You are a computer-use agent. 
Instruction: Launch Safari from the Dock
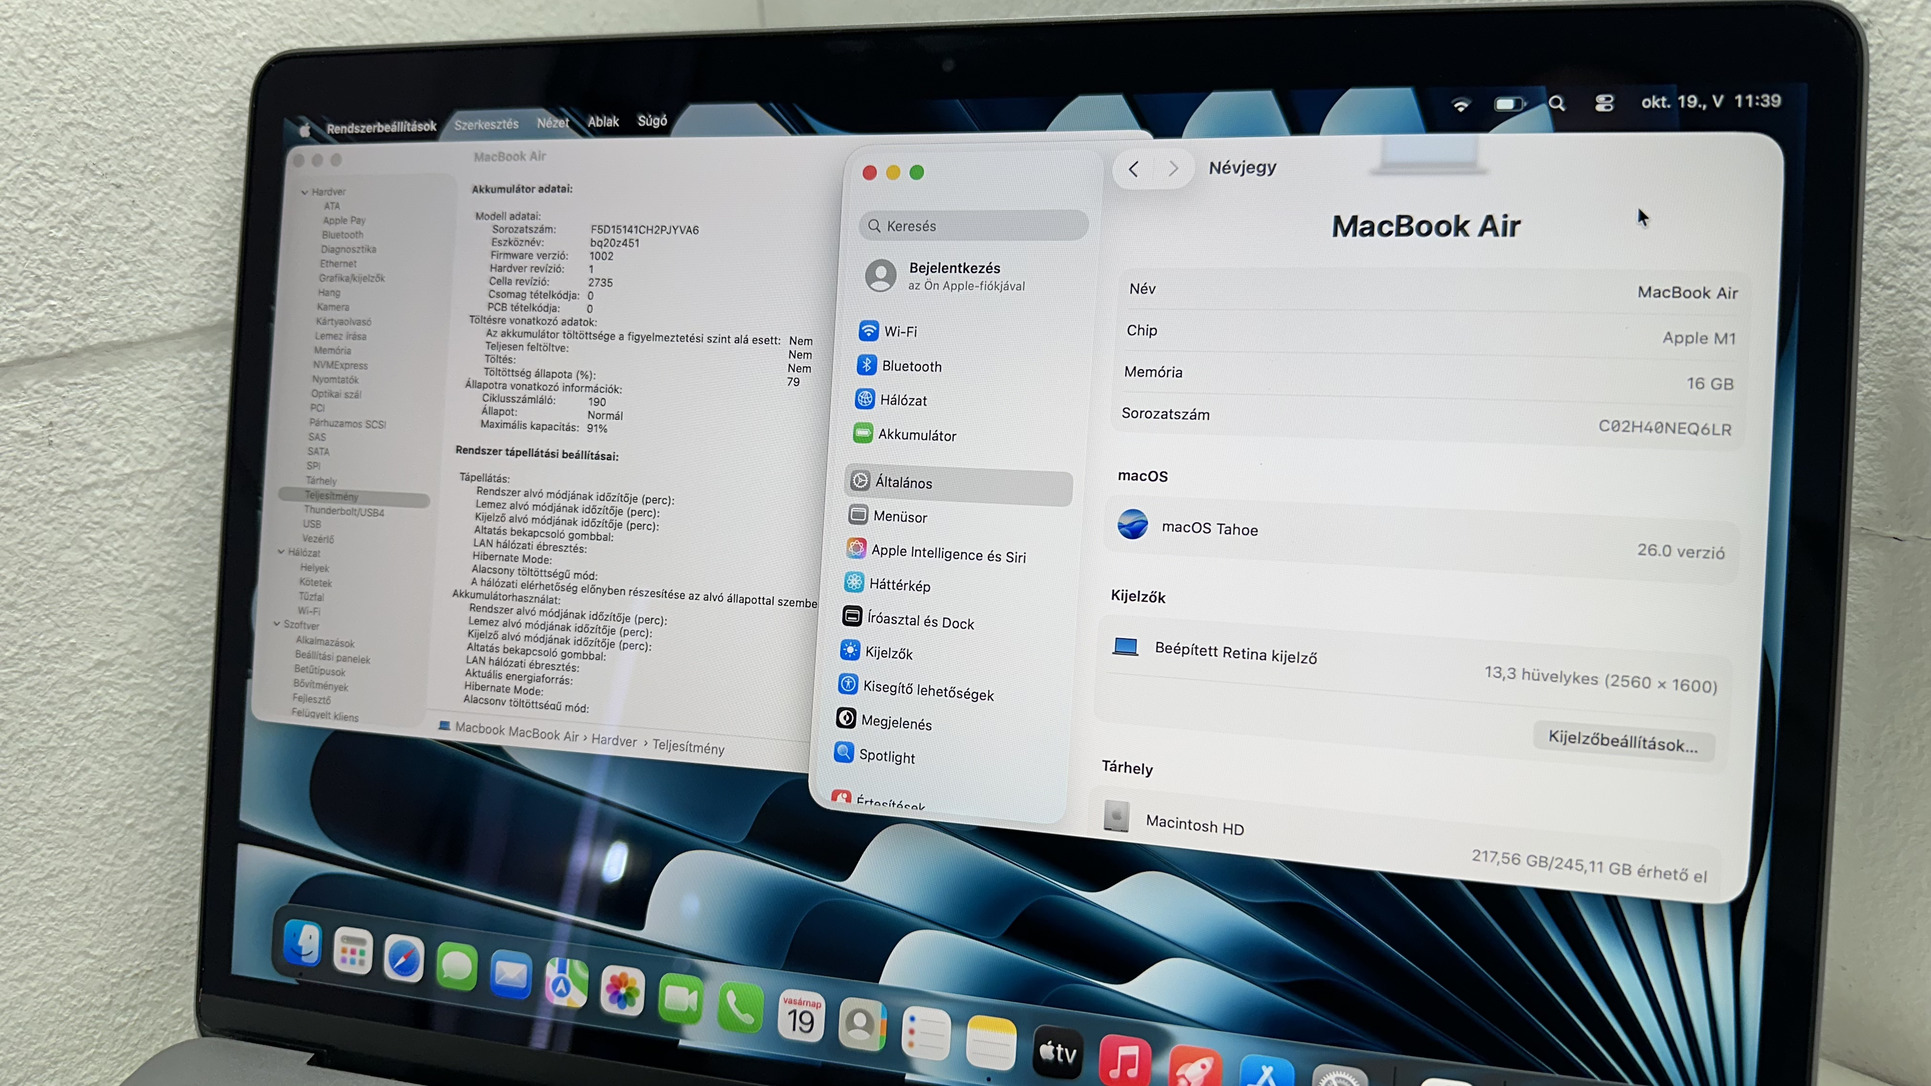coord(404,960)
